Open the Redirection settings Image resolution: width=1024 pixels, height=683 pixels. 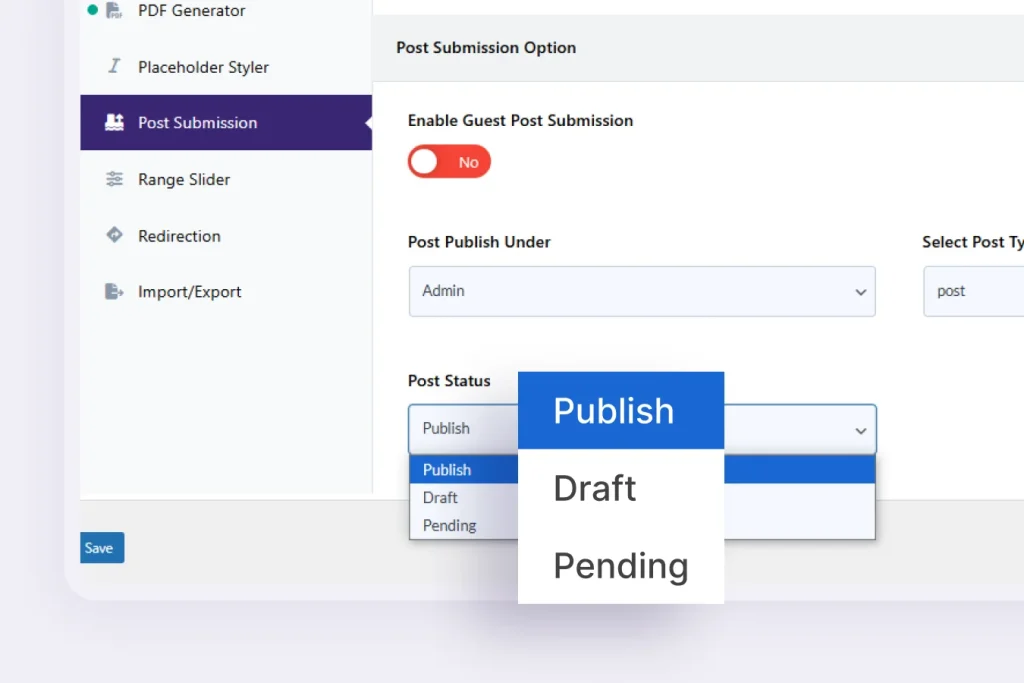226,236
